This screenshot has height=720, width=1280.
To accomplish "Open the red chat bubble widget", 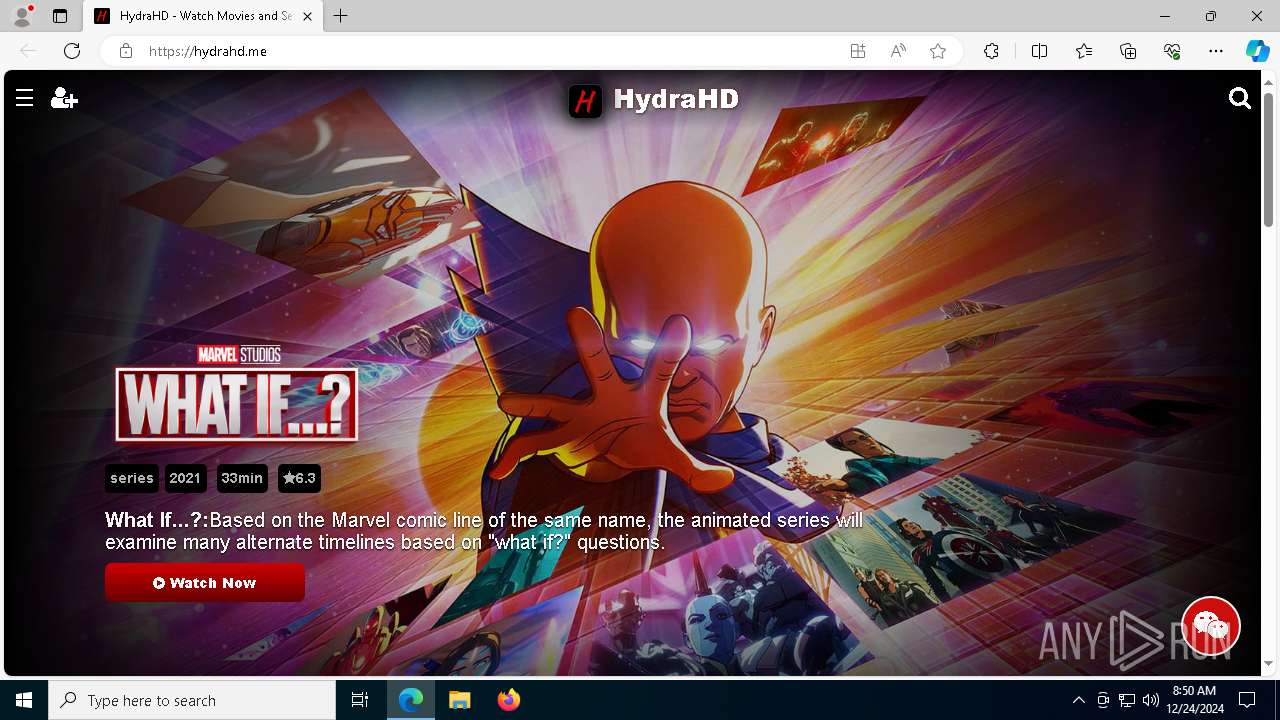I will coord(1211,626).
